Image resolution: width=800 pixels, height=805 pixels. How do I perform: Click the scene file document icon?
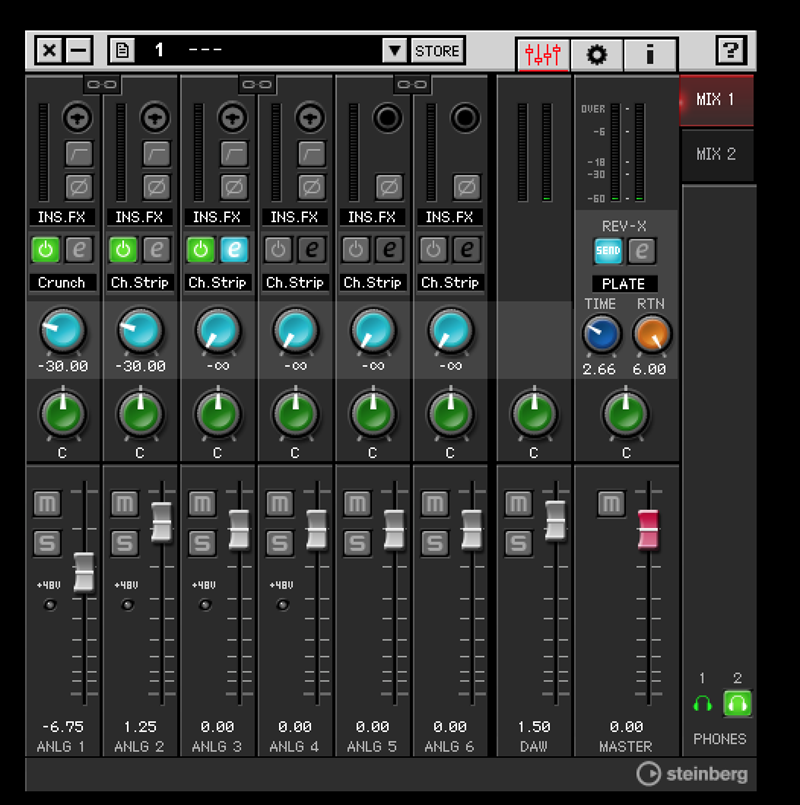point(122,50)
